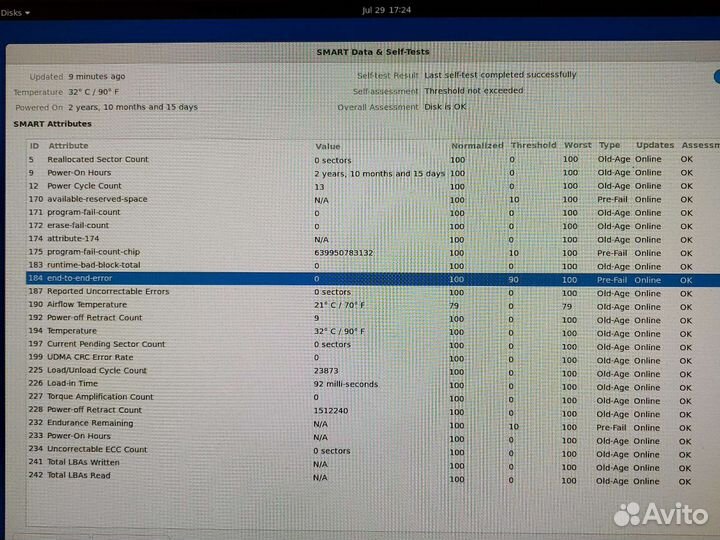Click the value 639950783132

pyautogui.click(x=343, y=253)
